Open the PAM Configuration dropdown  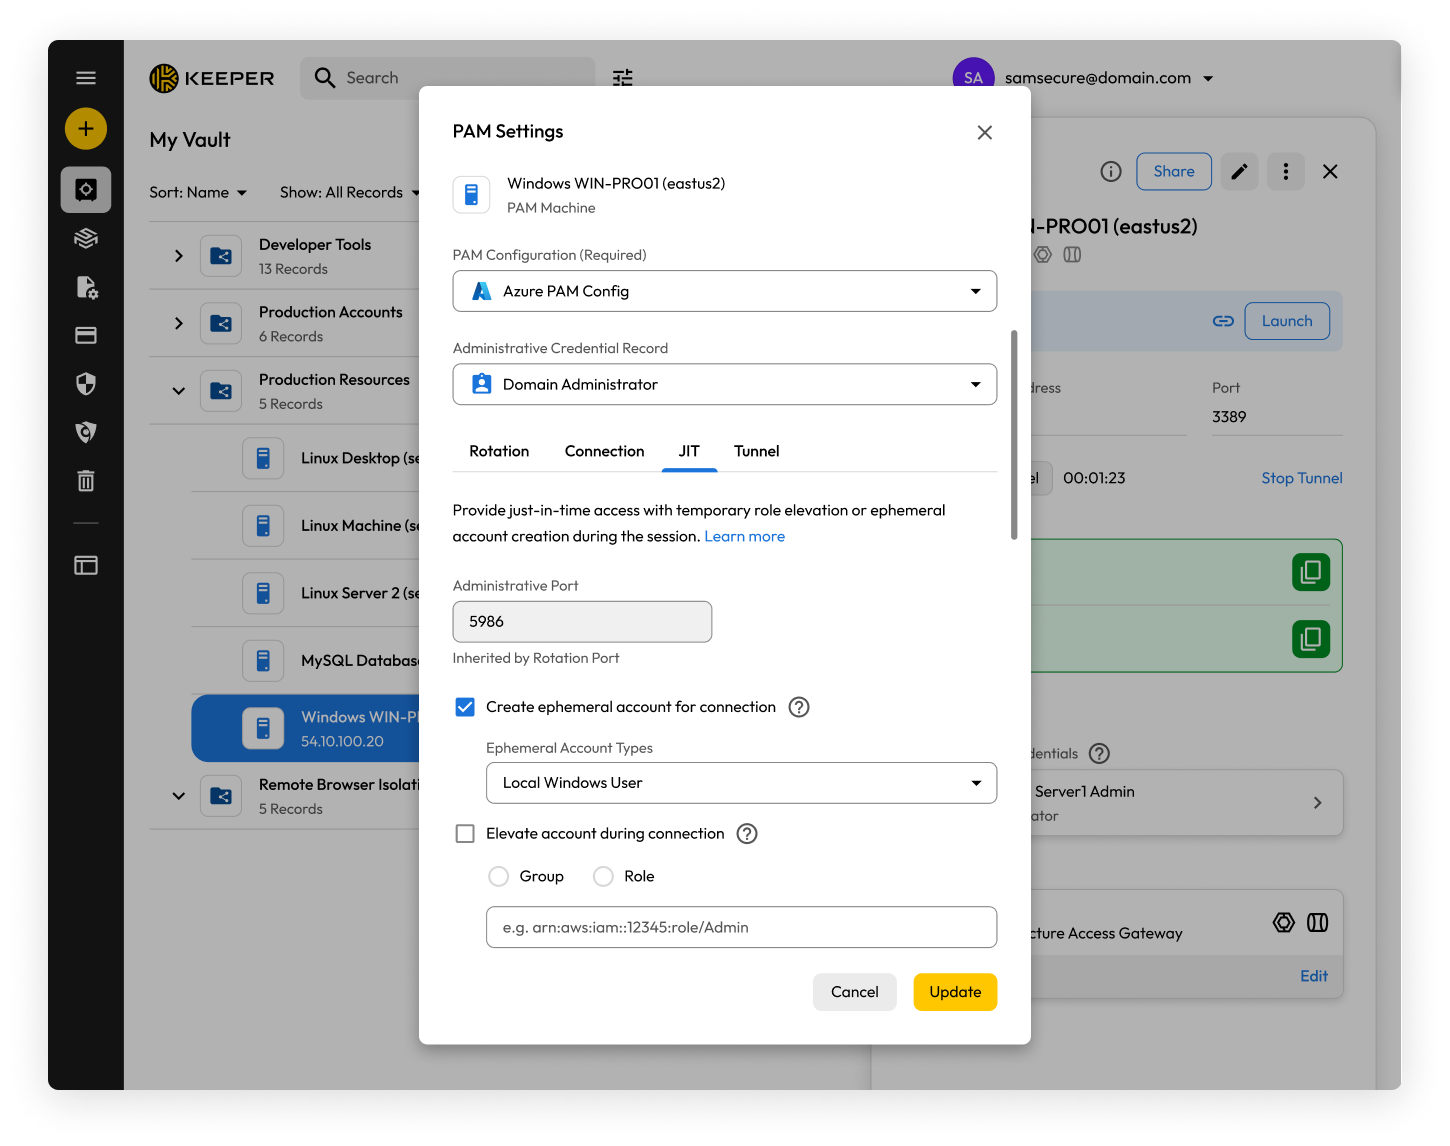(x=724, y=291)
